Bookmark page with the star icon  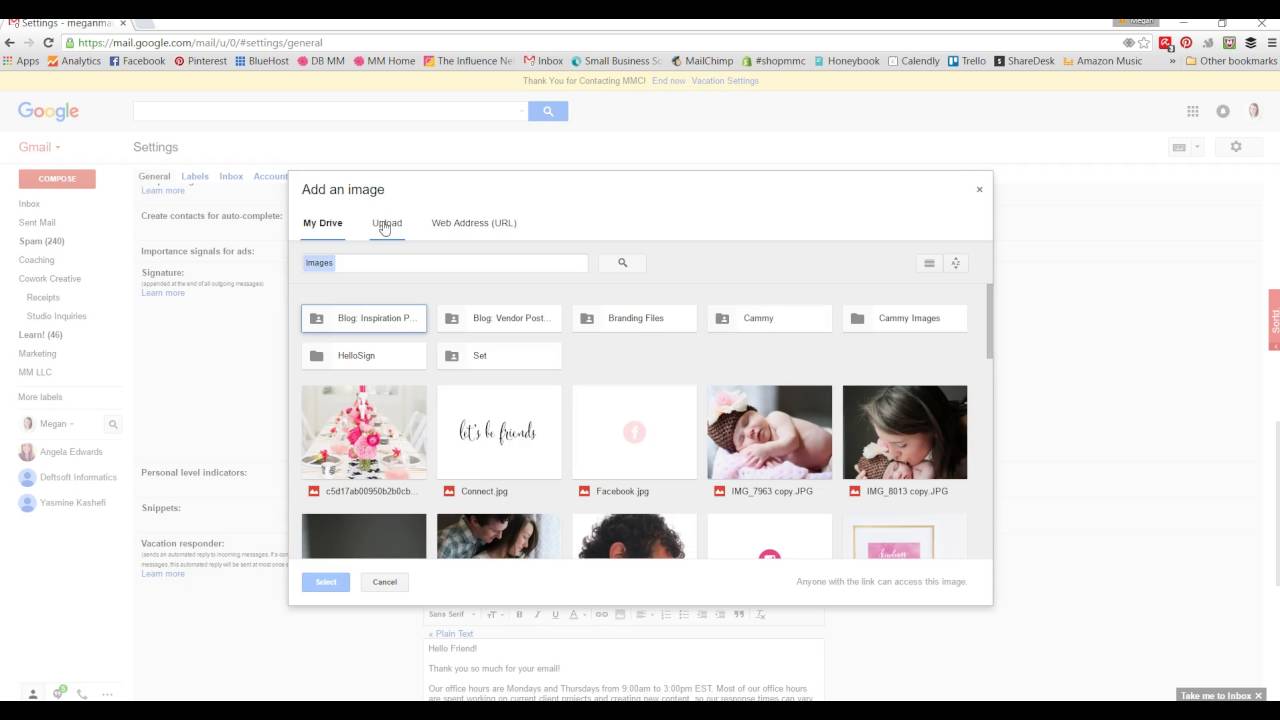[1145, 43]
